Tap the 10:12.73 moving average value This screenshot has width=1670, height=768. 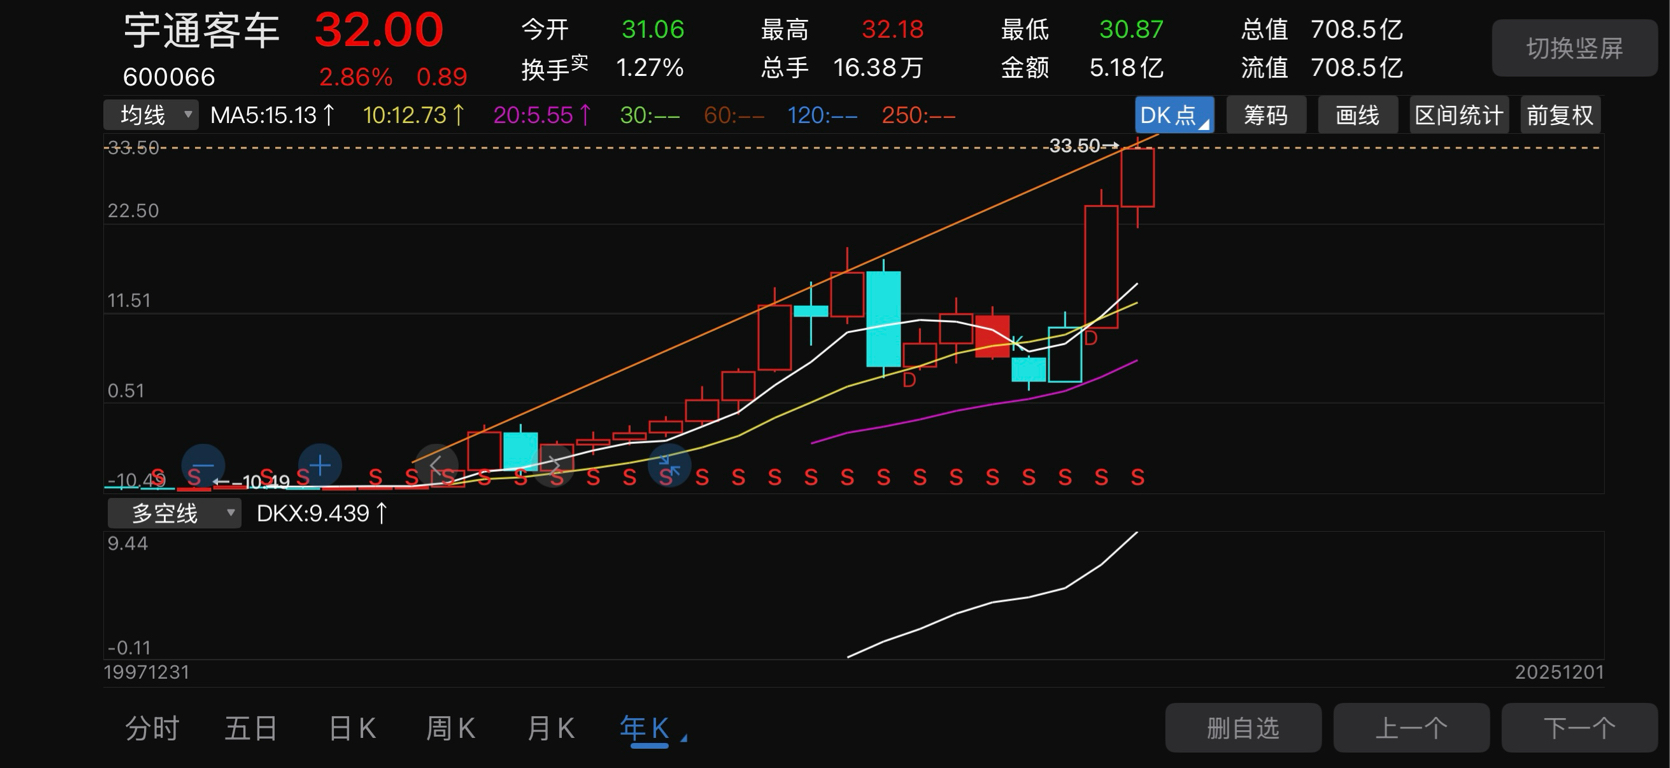[414, 115]
